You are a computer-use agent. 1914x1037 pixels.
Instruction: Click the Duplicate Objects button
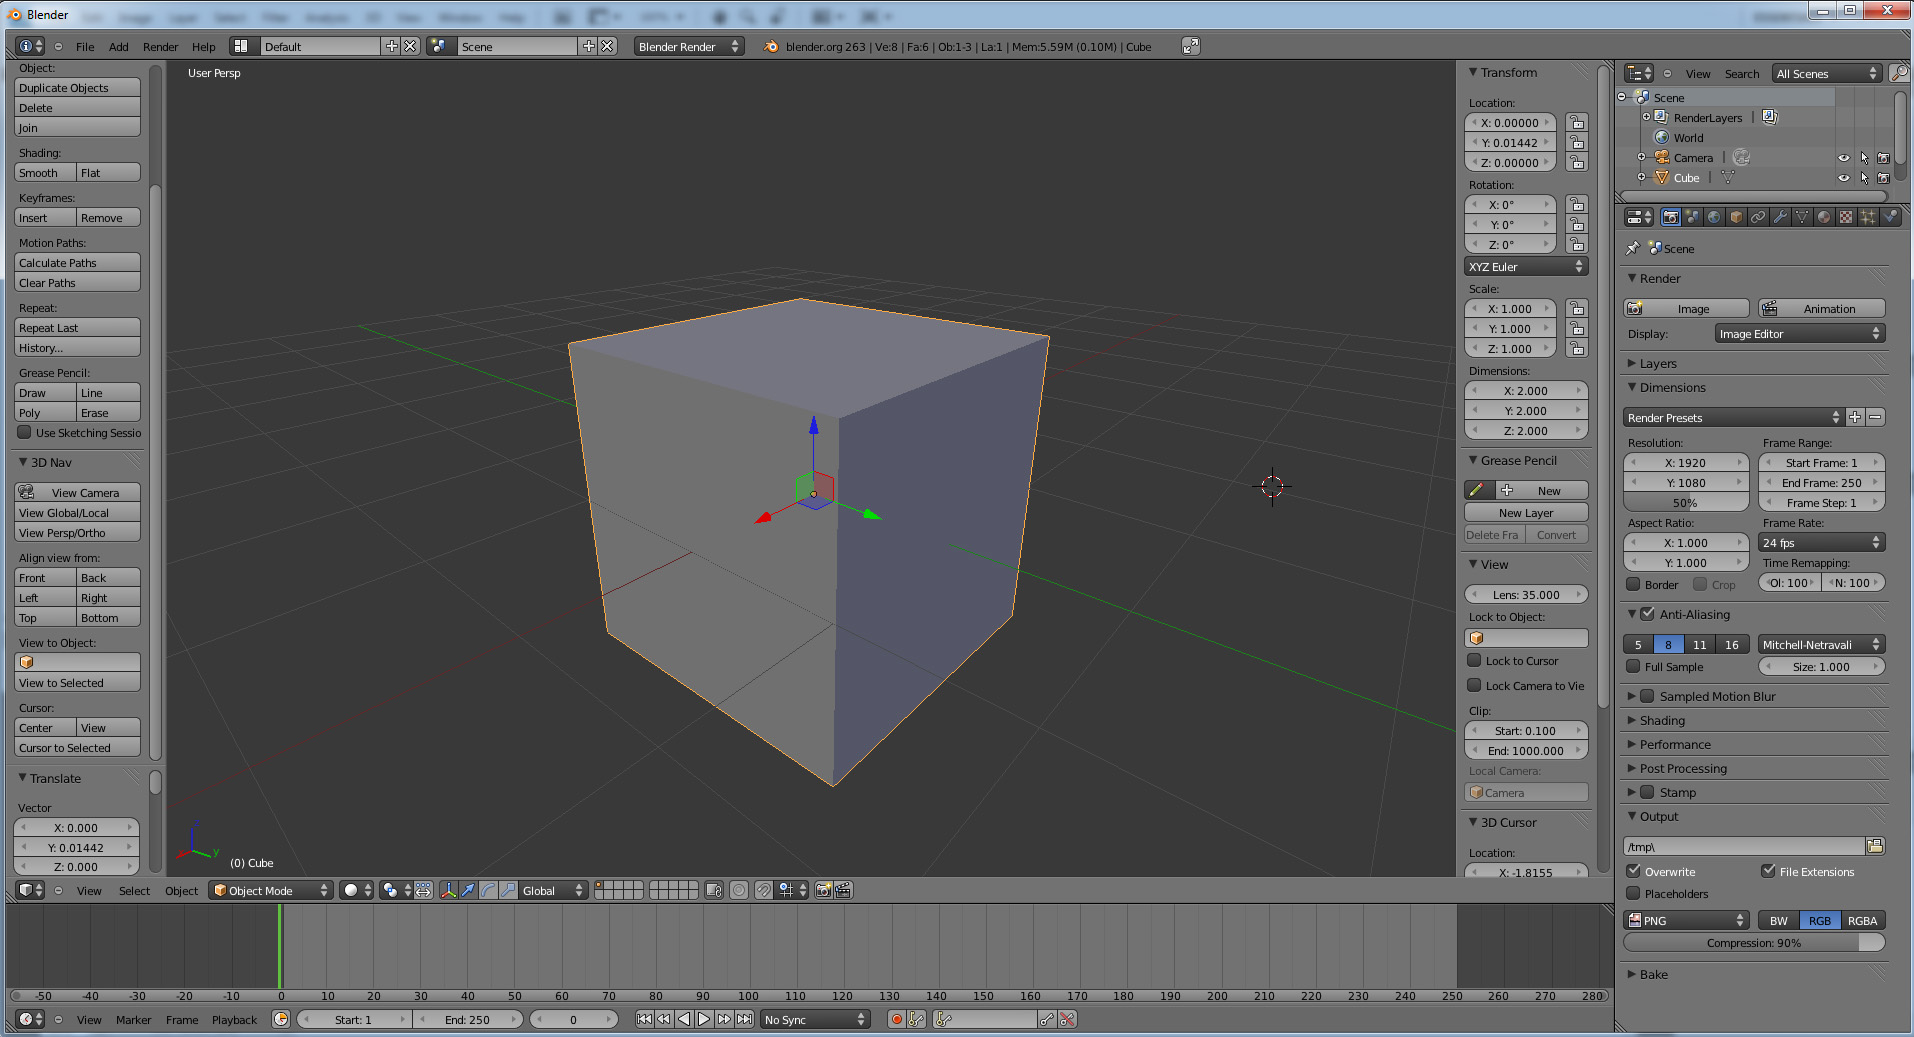77,88
